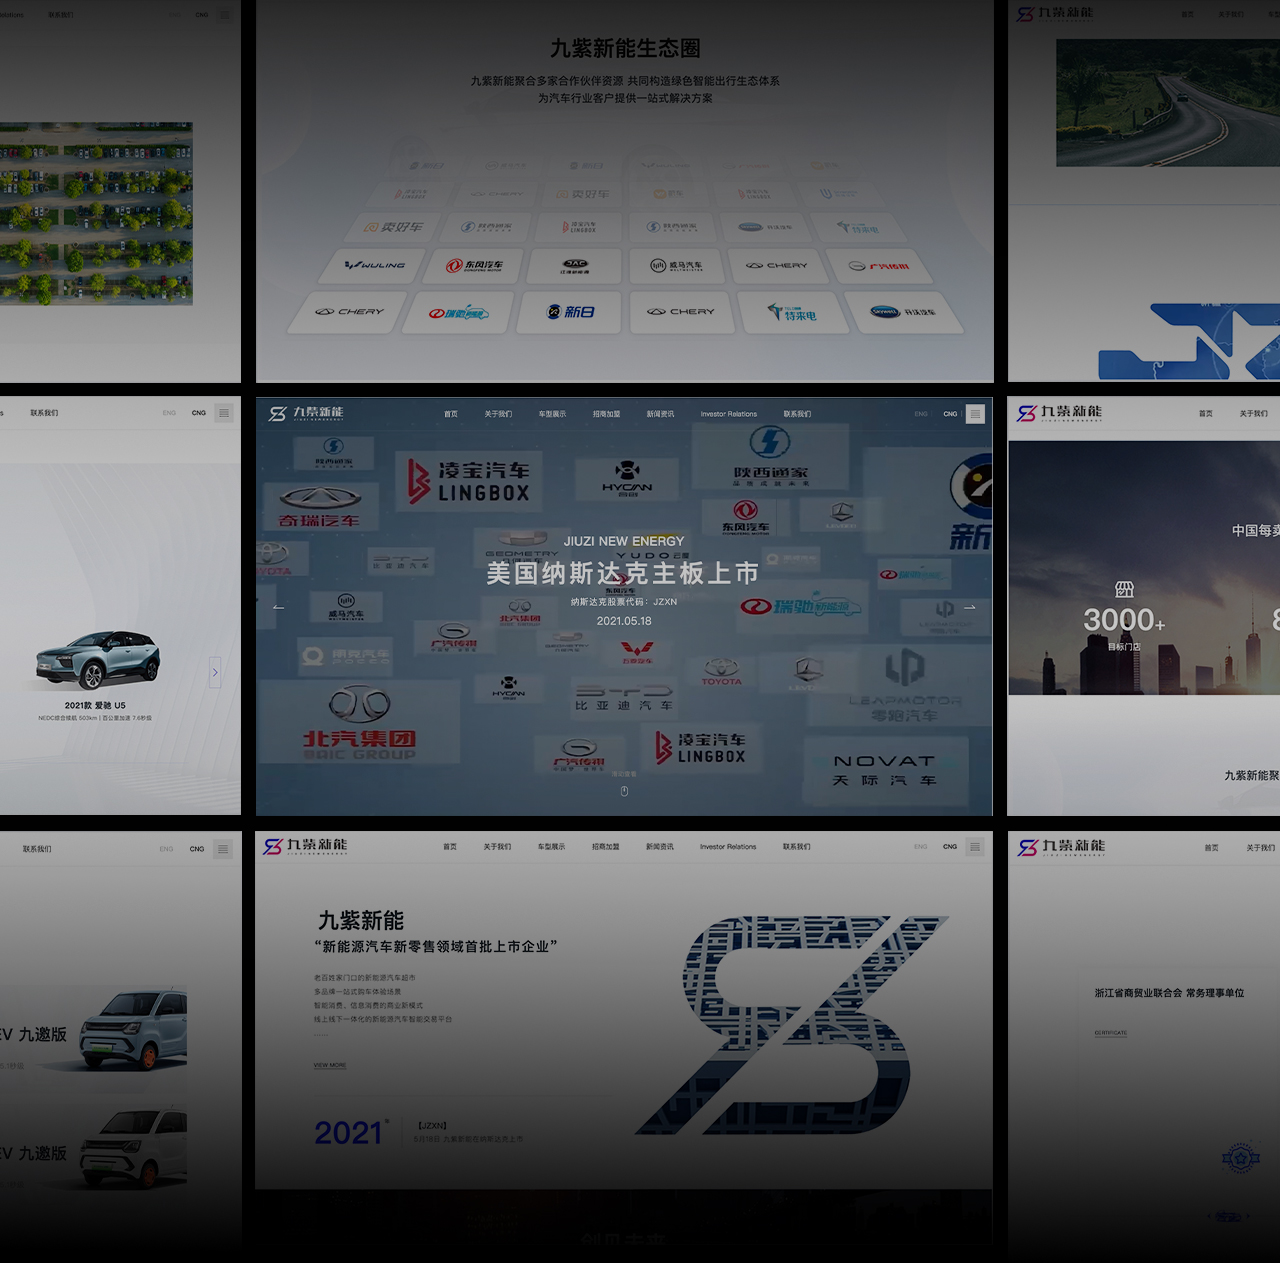Go to the previous slide with the hero banner left arrow
The image size is (1280, 1263).
click(x=279, y=607)
